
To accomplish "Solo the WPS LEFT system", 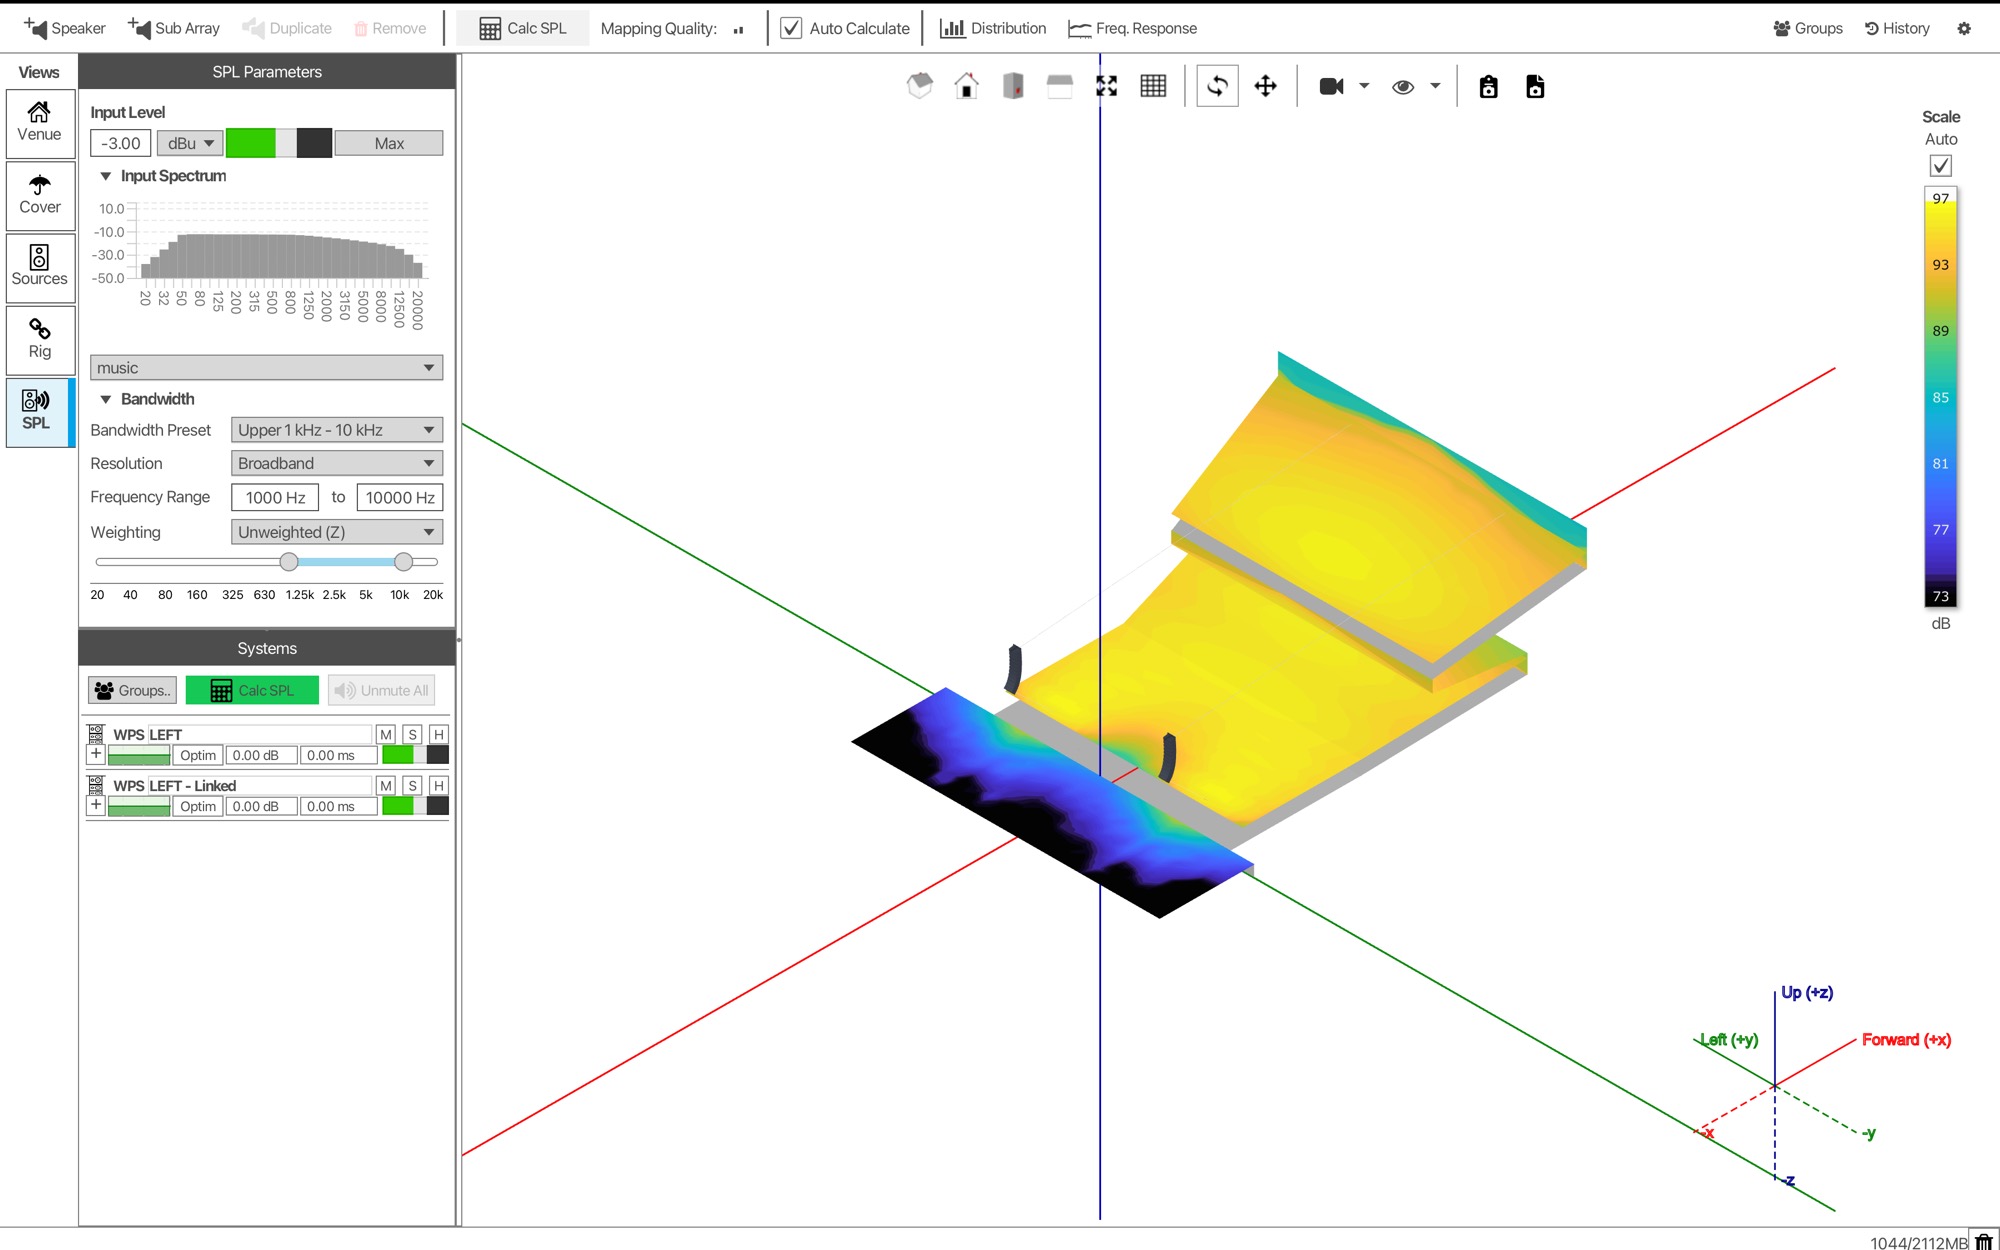I will pos(412,734).
